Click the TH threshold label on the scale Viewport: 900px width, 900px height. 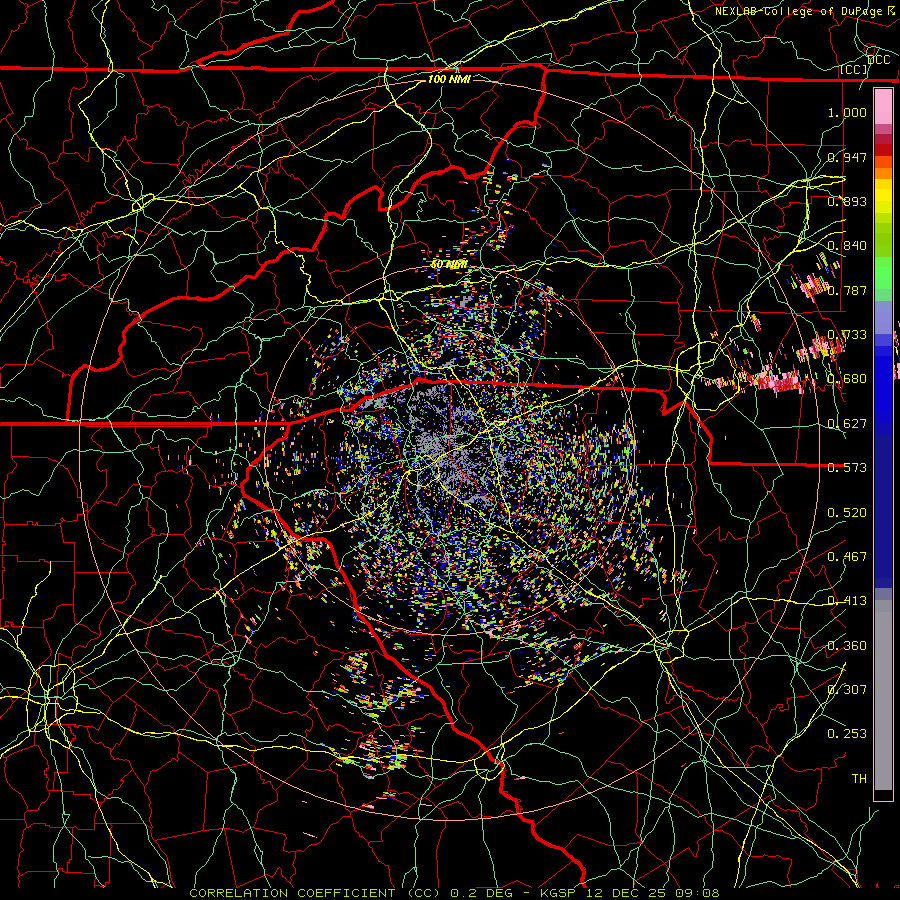coord(859,779)
